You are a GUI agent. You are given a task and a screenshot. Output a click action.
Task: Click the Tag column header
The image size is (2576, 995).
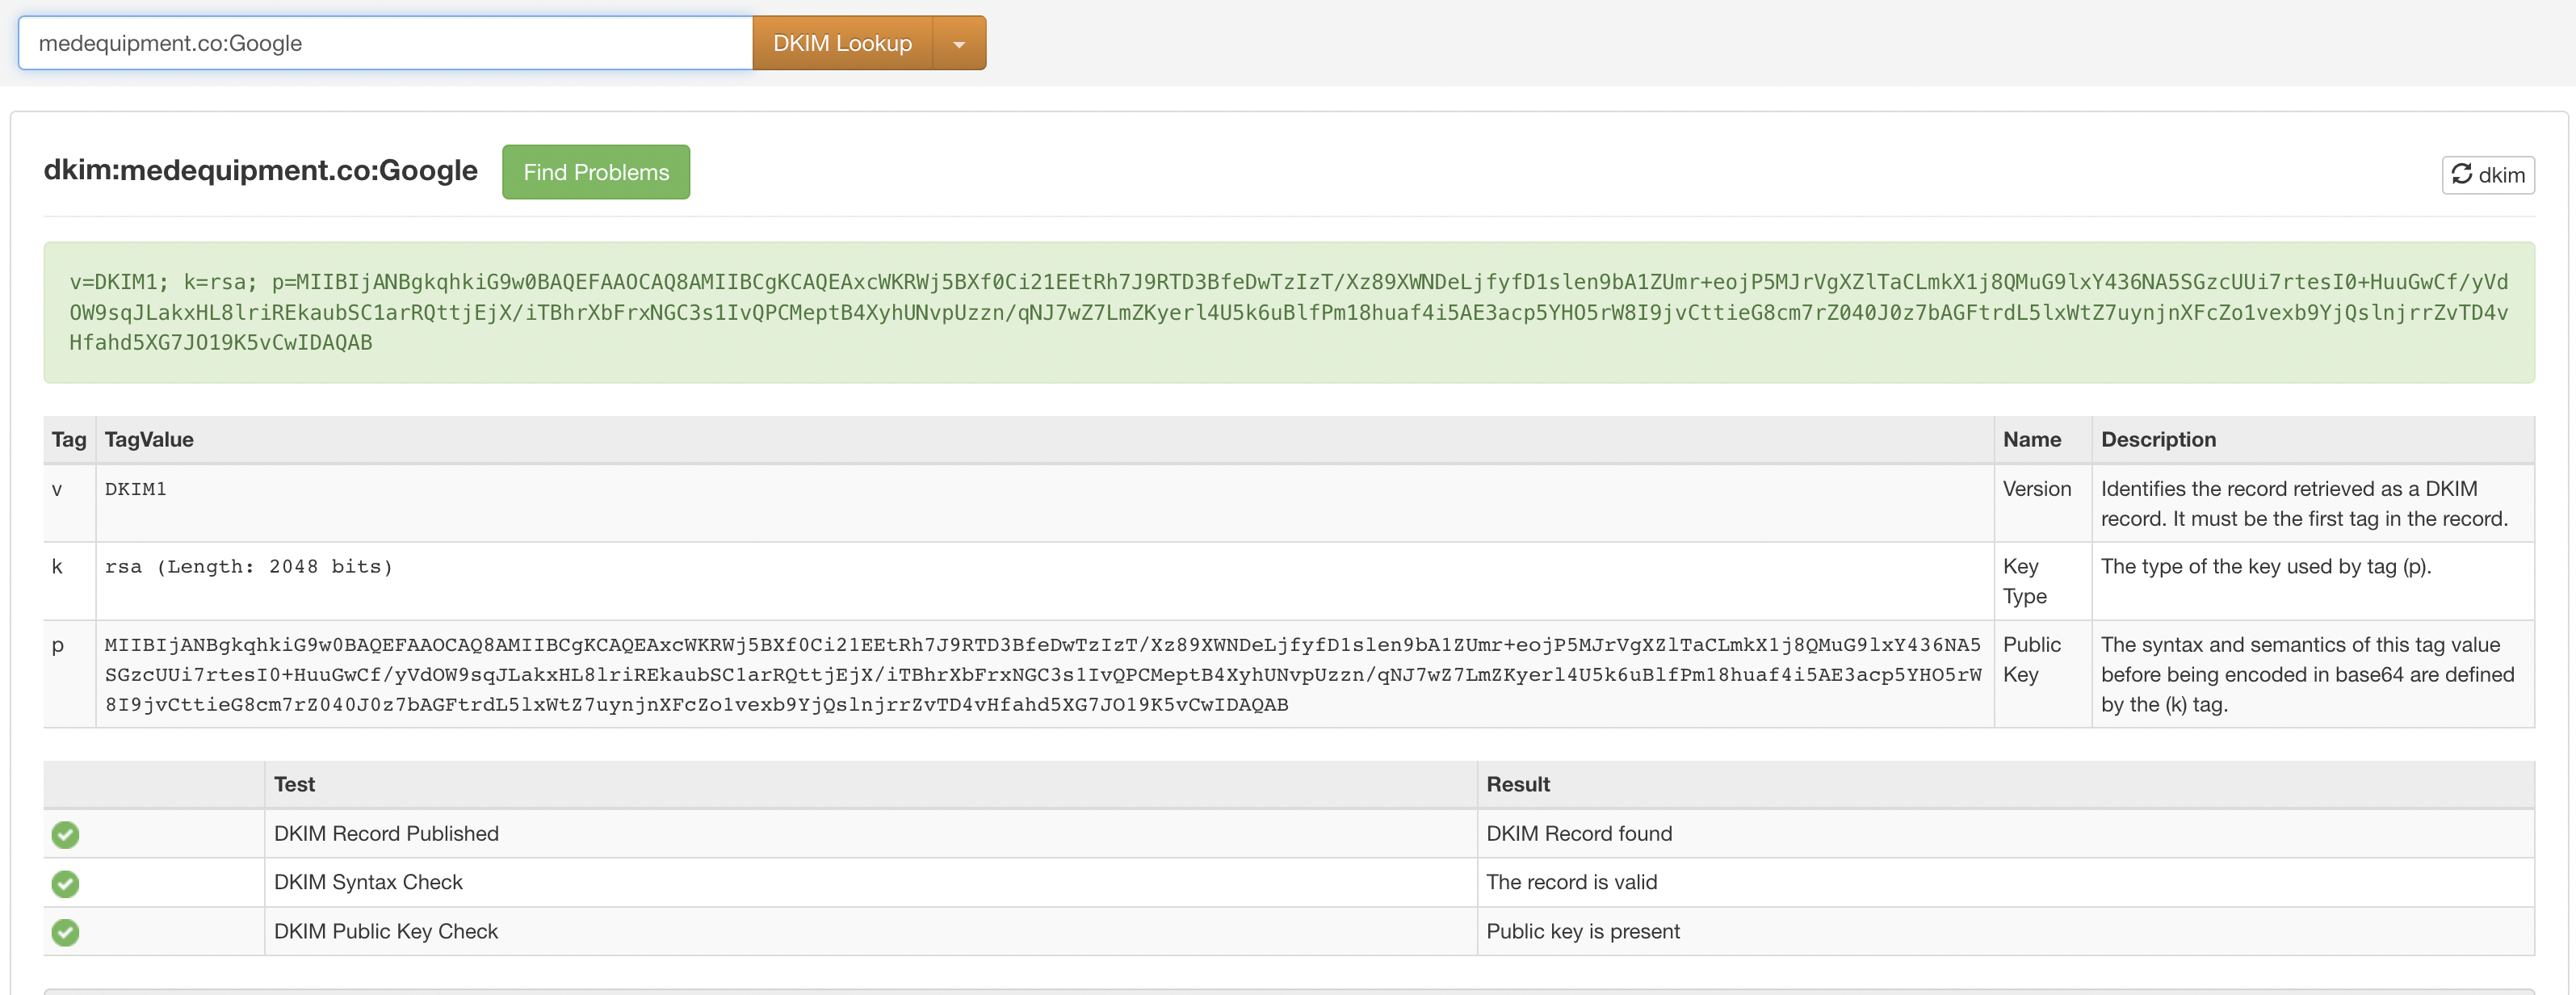(x=69, y=439)
